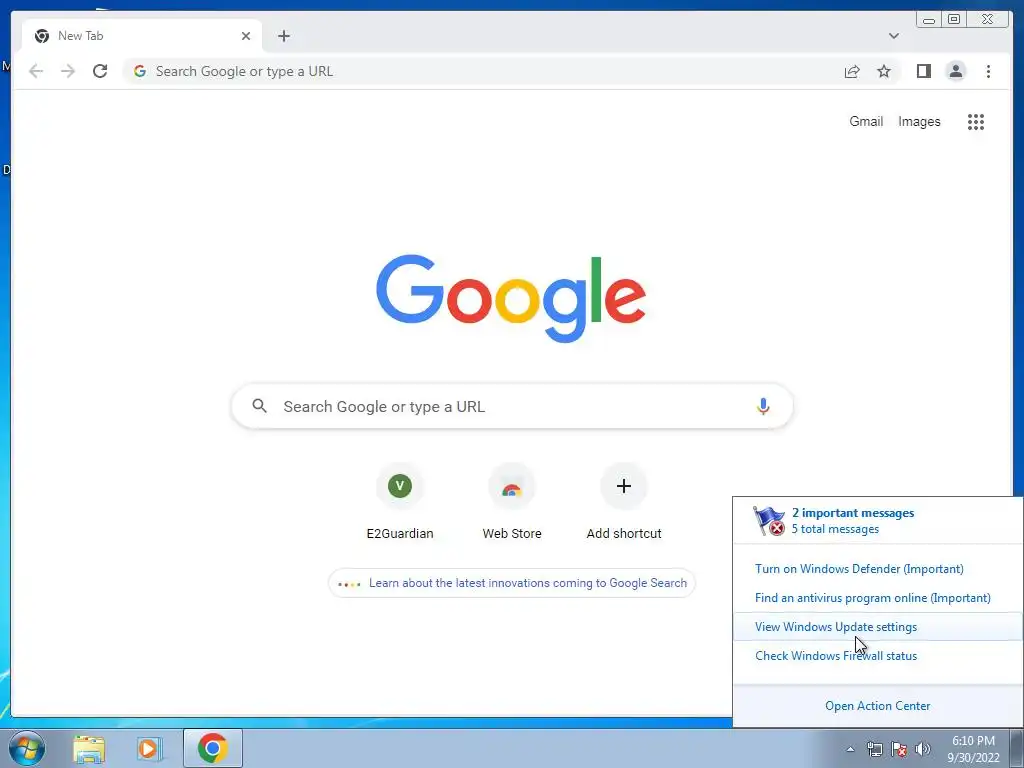Open the Google apps grid
This screenshot has width=1024, height=768.
pos(976,121)
